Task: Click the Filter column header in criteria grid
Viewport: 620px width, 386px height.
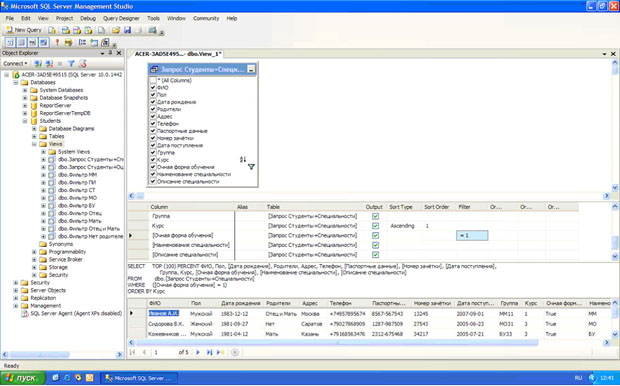Action: [x=471, y=207]
